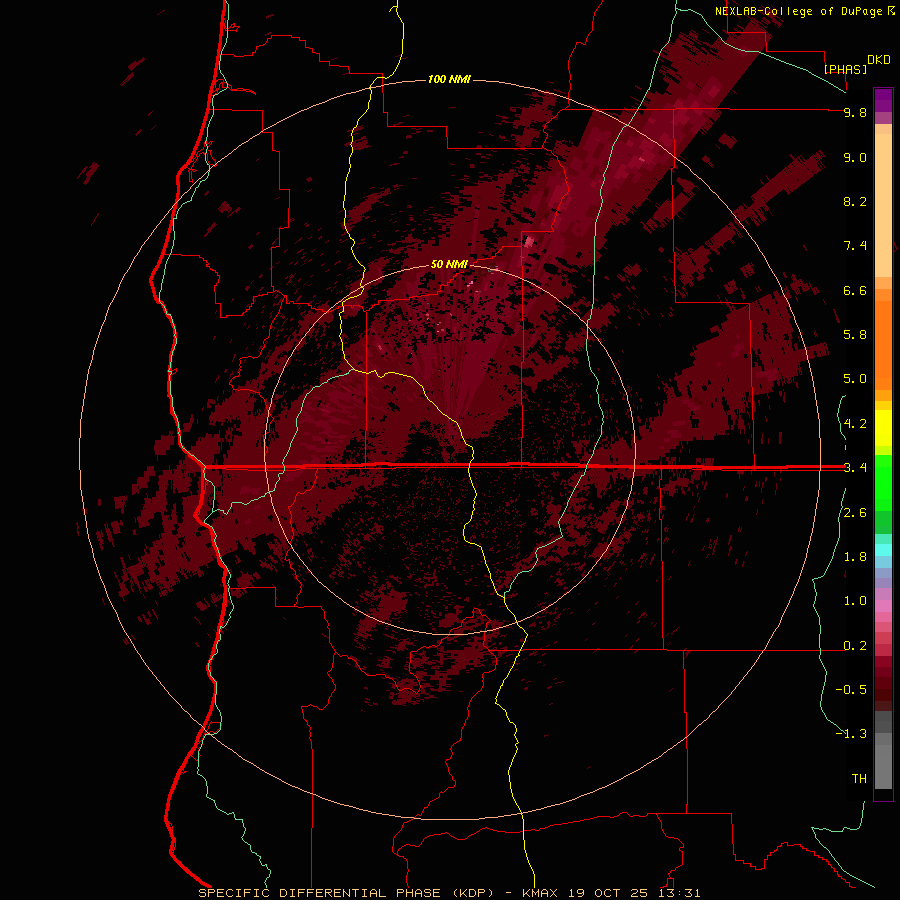Select the -1.3 legend value
The height and width of the screenshot is (900, 900).
[x=851, y=734]
